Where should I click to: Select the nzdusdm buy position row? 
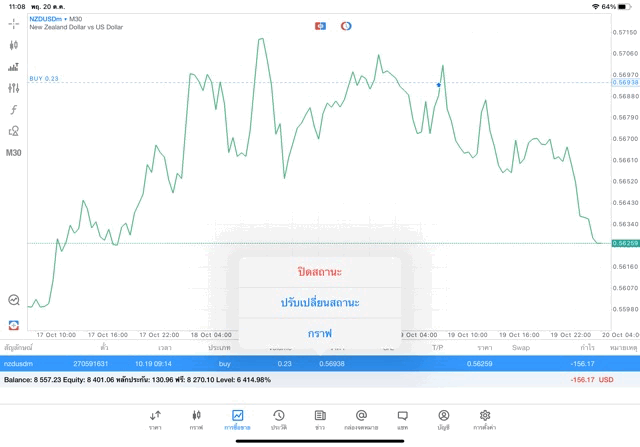[x=320, y=363]
